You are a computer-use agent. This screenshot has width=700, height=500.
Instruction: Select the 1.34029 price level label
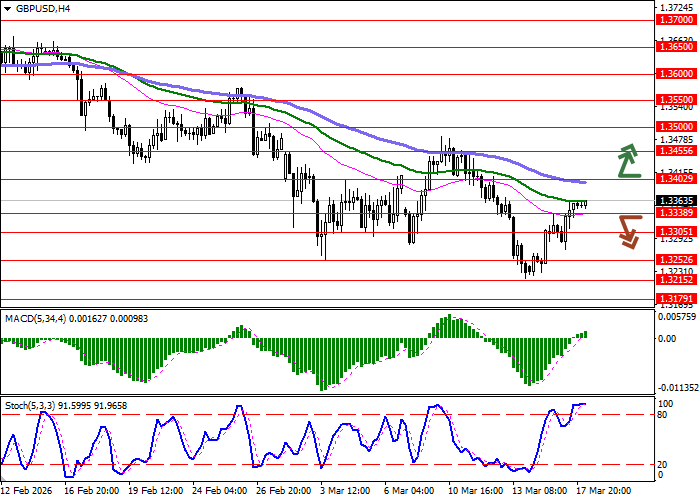(x=676, y=179)
